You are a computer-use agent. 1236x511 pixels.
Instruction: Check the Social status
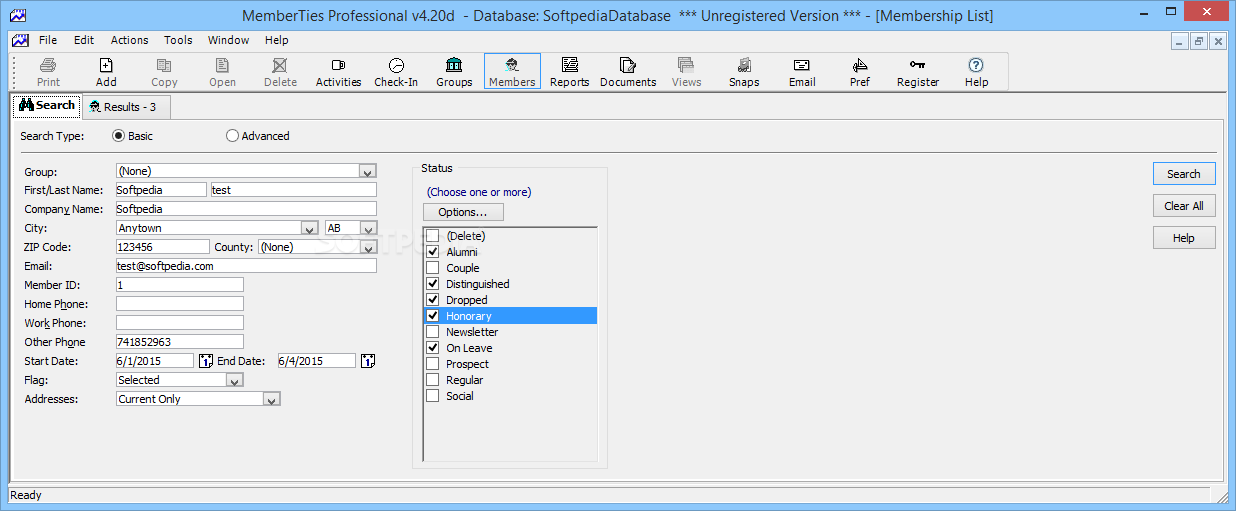tap(433, 396)
